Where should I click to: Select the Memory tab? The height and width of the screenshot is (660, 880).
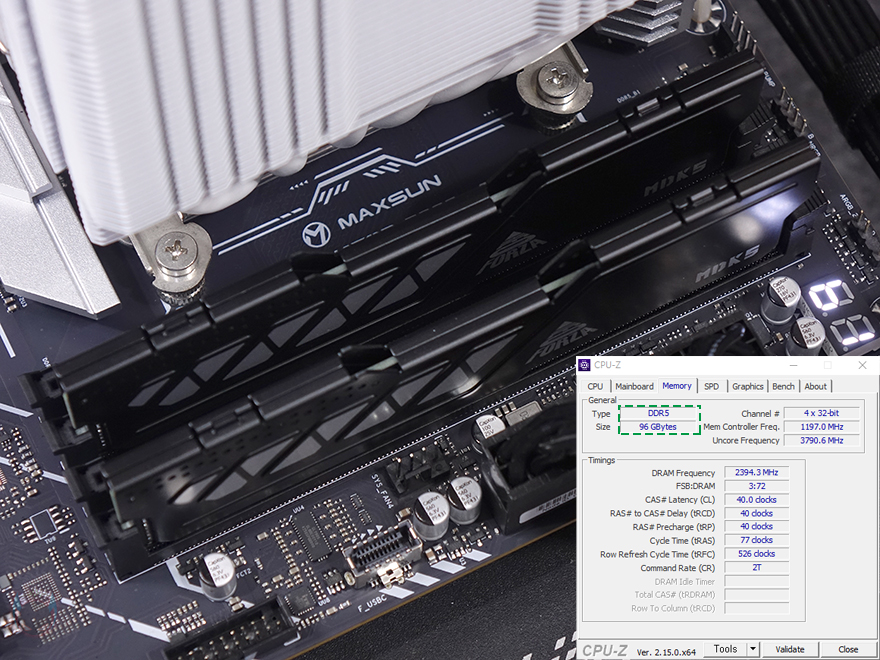677,386
